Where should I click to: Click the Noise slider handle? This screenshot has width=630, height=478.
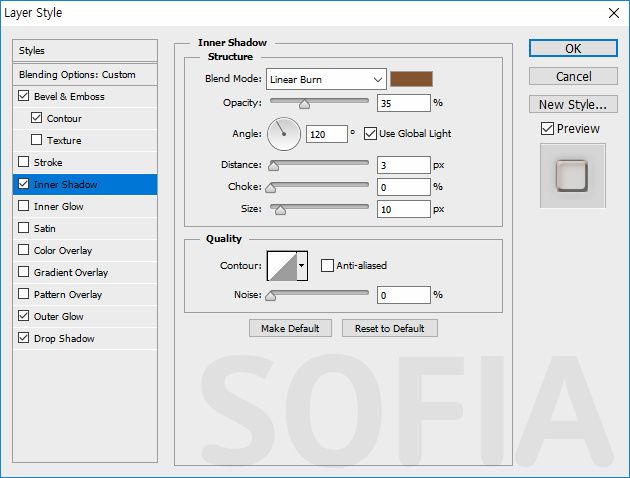271,296
